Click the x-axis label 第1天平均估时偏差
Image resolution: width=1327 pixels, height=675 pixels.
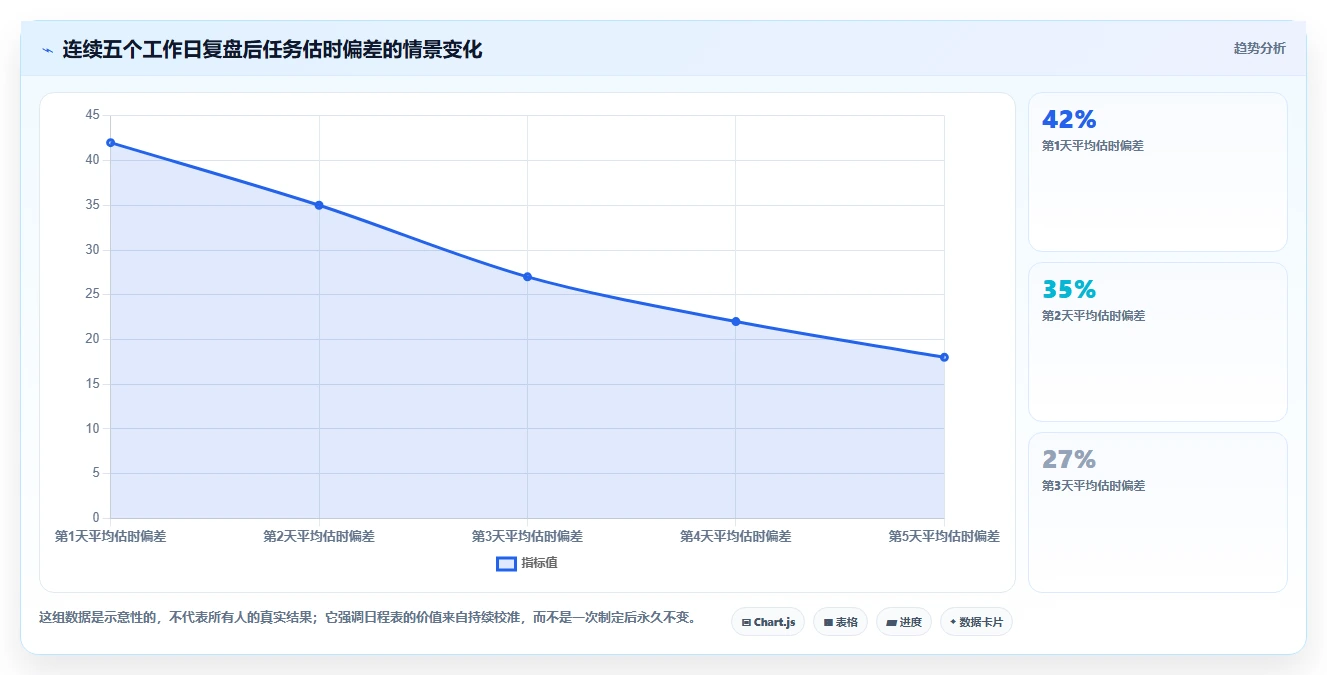110,536
